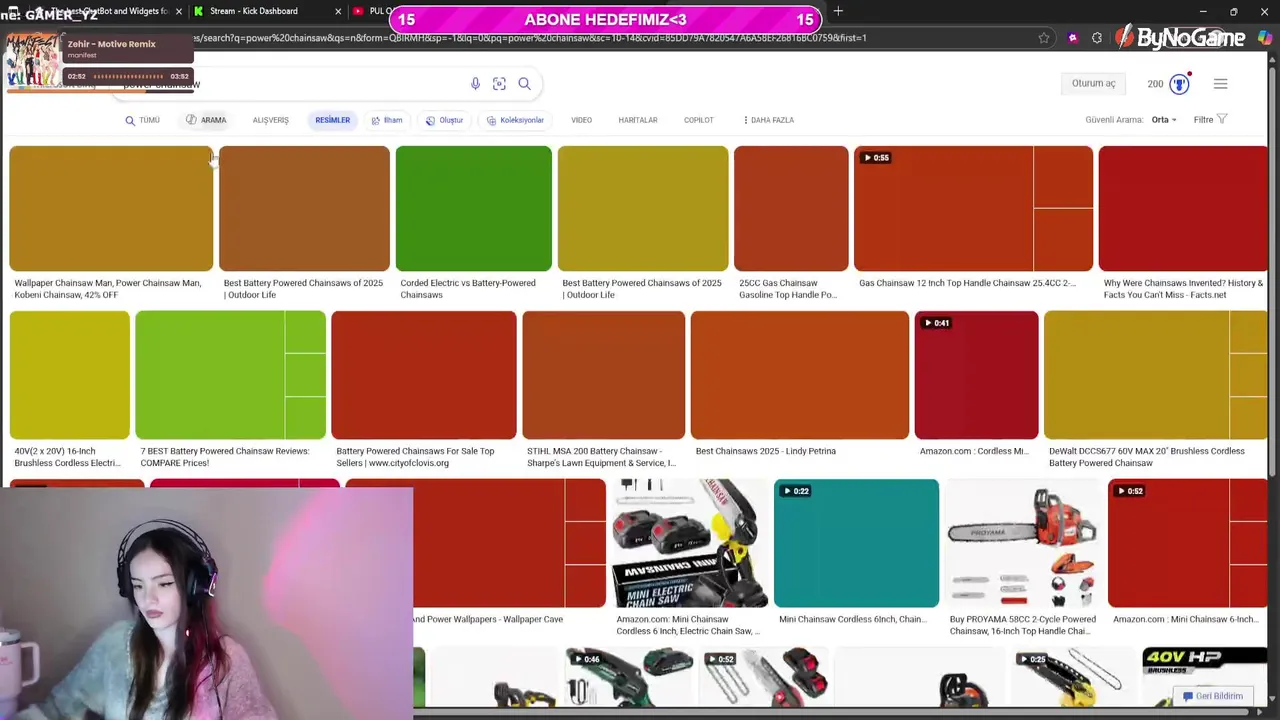Open the filter funnel icon
Image resolution: width=1280 pixels, height=720 pixels.
tap(1222, 119)
